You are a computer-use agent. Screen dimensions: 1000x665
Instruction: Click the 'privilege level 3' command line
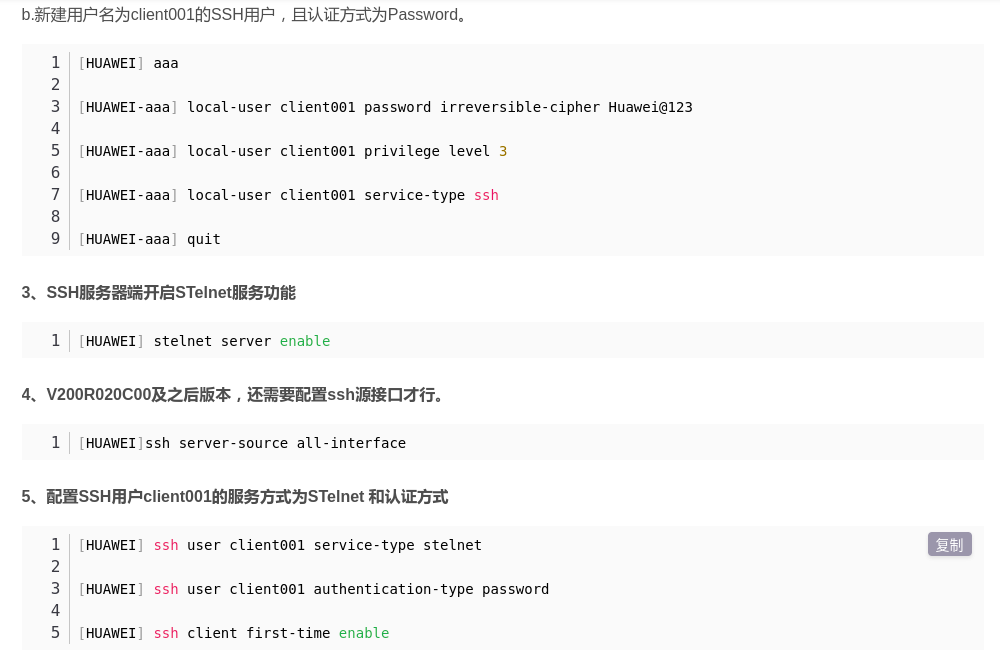[292, 151]
